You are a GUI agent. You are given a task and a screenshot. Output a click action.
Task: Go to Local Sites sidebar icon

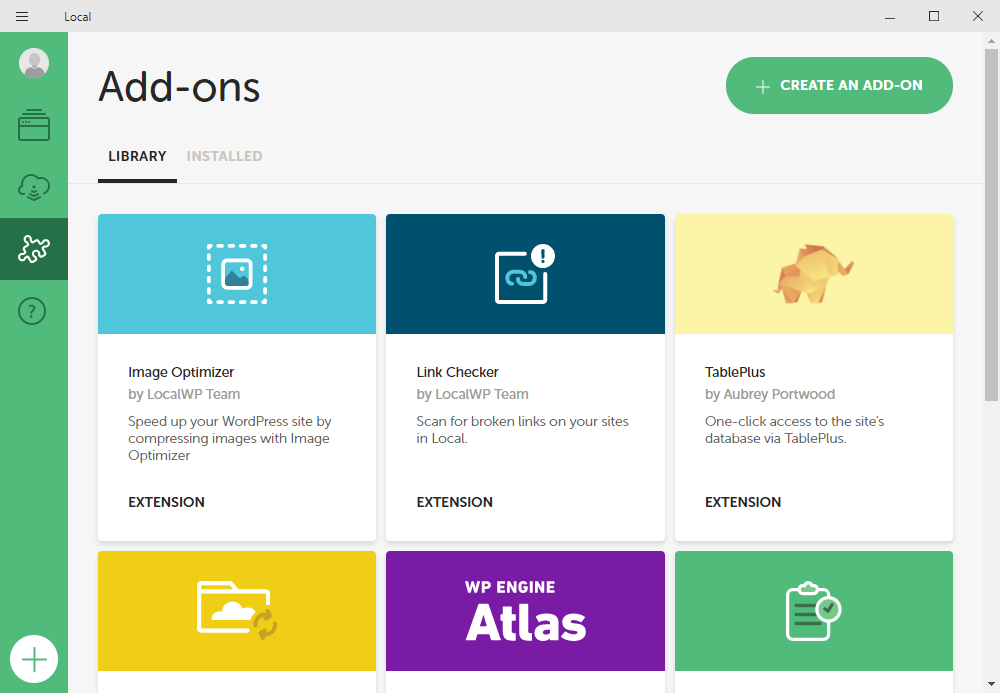pyautogui.click(x=34, y=125)
